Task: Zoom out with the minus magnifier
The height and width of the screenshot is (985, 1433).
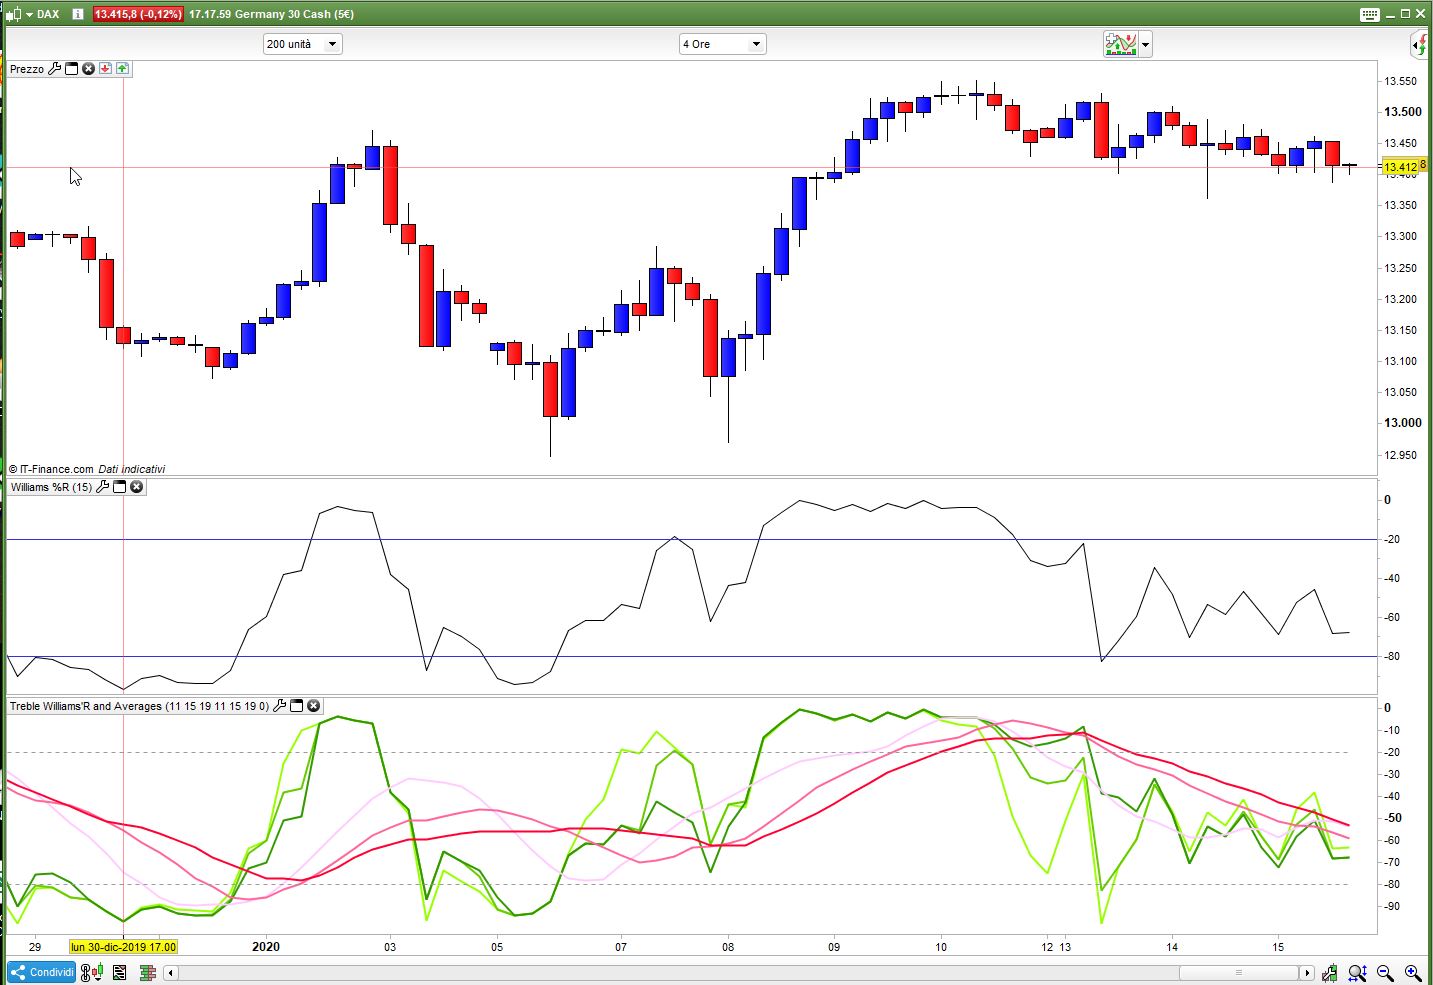Action: pos(1385,972)
